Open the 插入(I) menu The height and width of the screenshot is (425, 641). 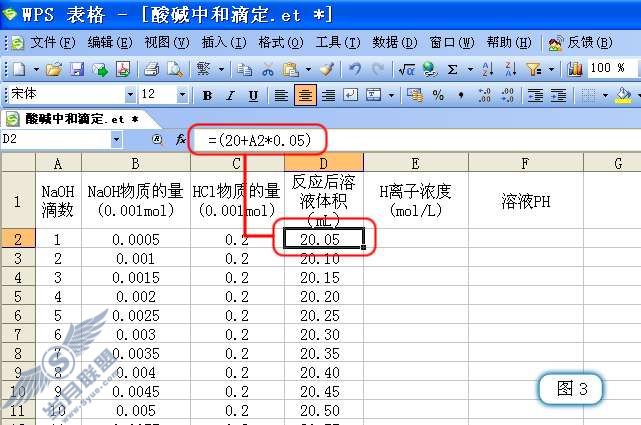tap(224, 42)
